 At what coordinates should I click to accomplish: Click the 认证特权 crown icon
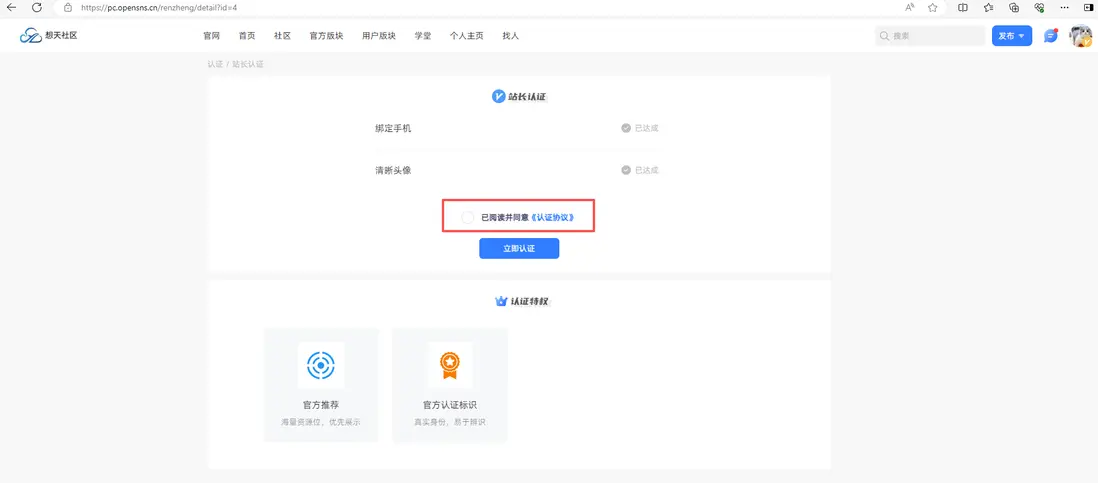pos(501,302)
